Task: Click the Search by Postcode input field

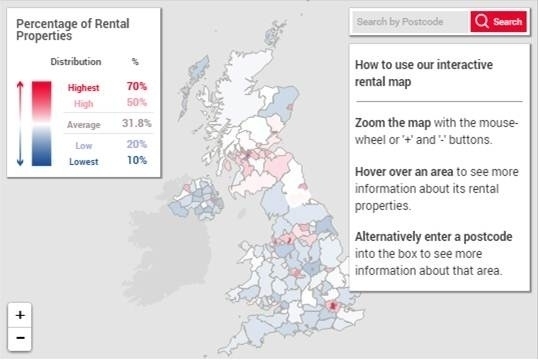Action: (x=411, y=22)
